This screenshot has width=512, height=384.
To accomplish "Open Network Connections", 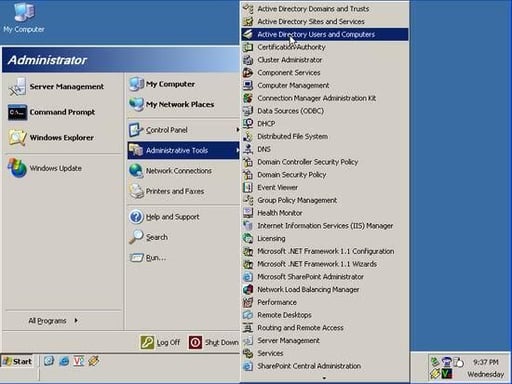I will point(183,171).
